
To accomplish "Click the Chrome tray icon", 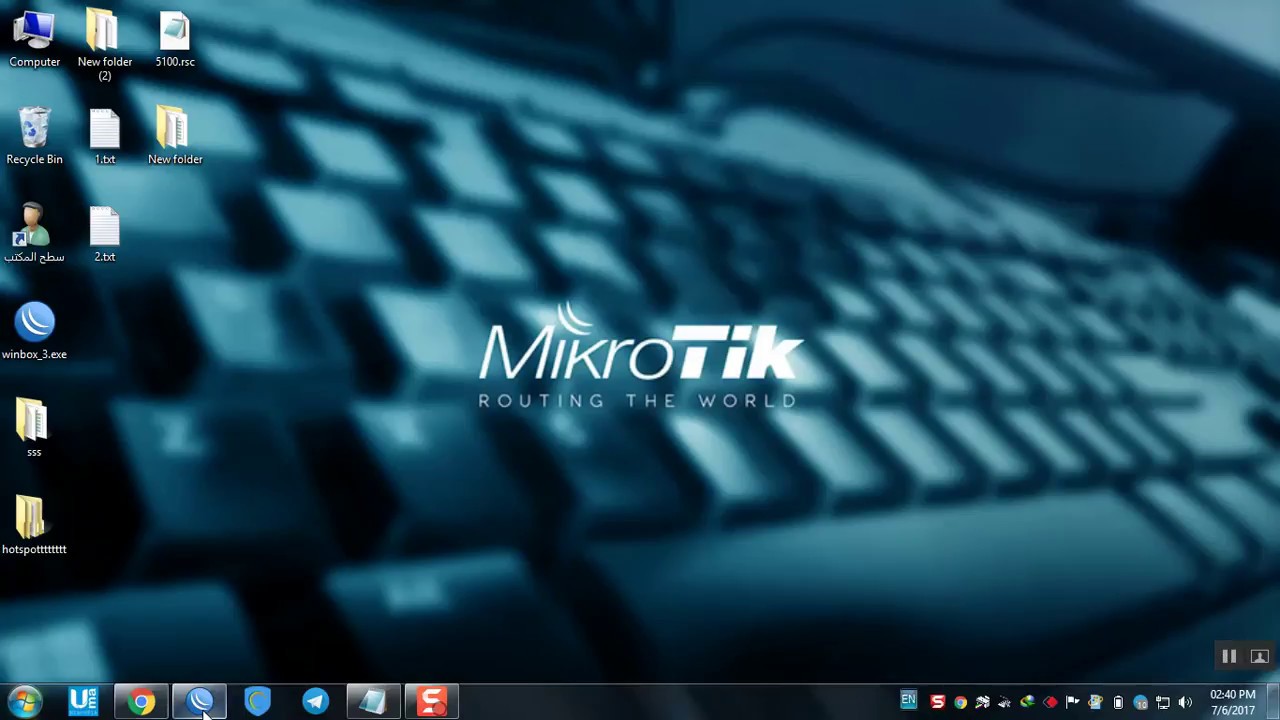I will (x=960, y=702).
